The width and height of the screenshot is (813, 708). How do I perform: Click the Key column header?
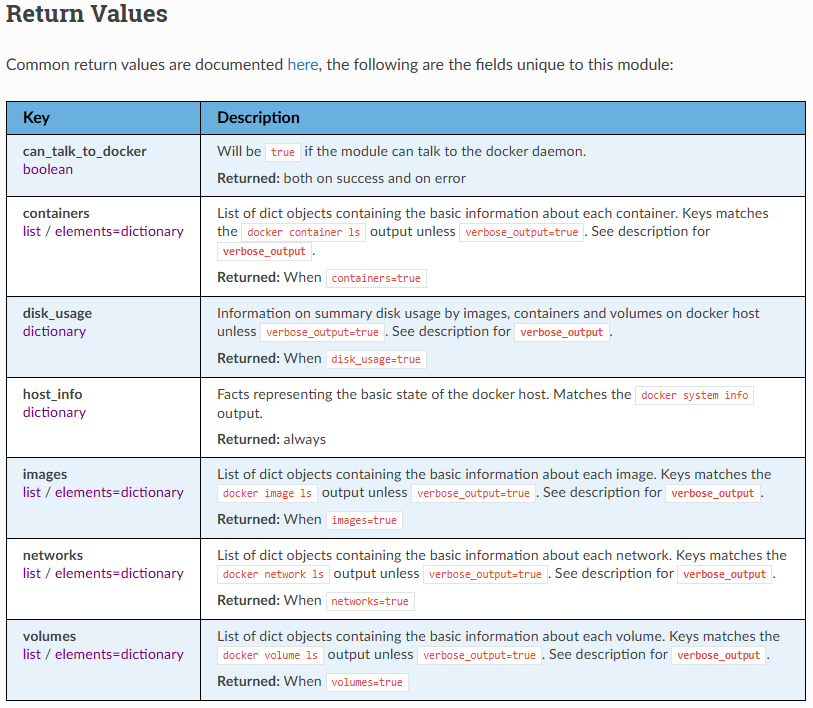coord(36,118)
